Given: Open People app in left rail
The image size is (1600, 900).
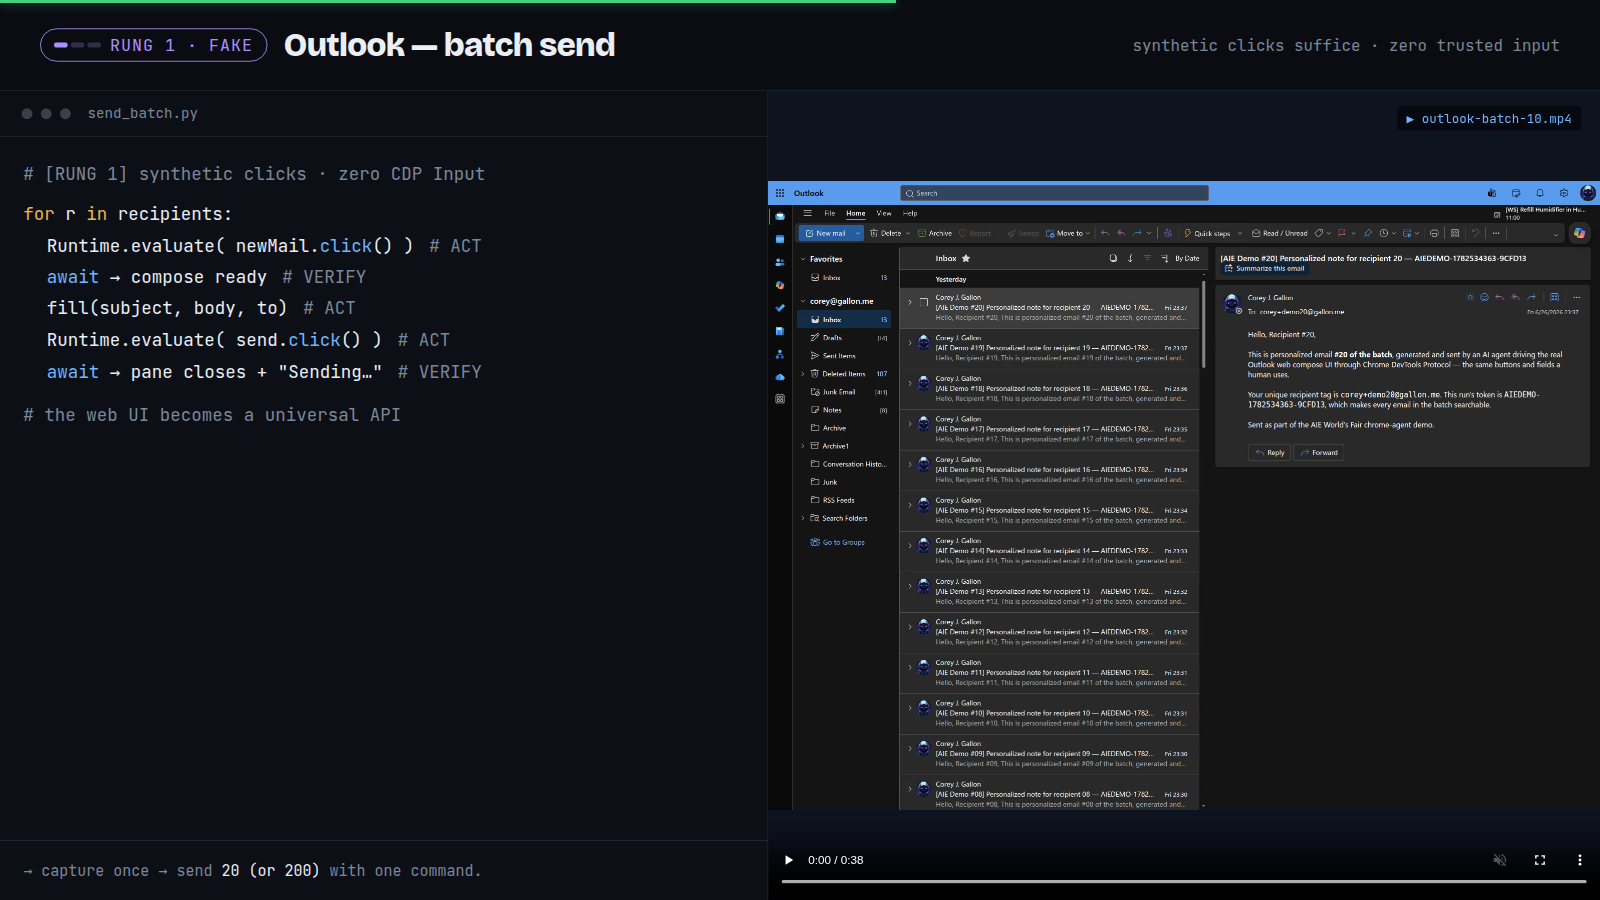Looking at the screenshot, I should (x=780, y=262).
